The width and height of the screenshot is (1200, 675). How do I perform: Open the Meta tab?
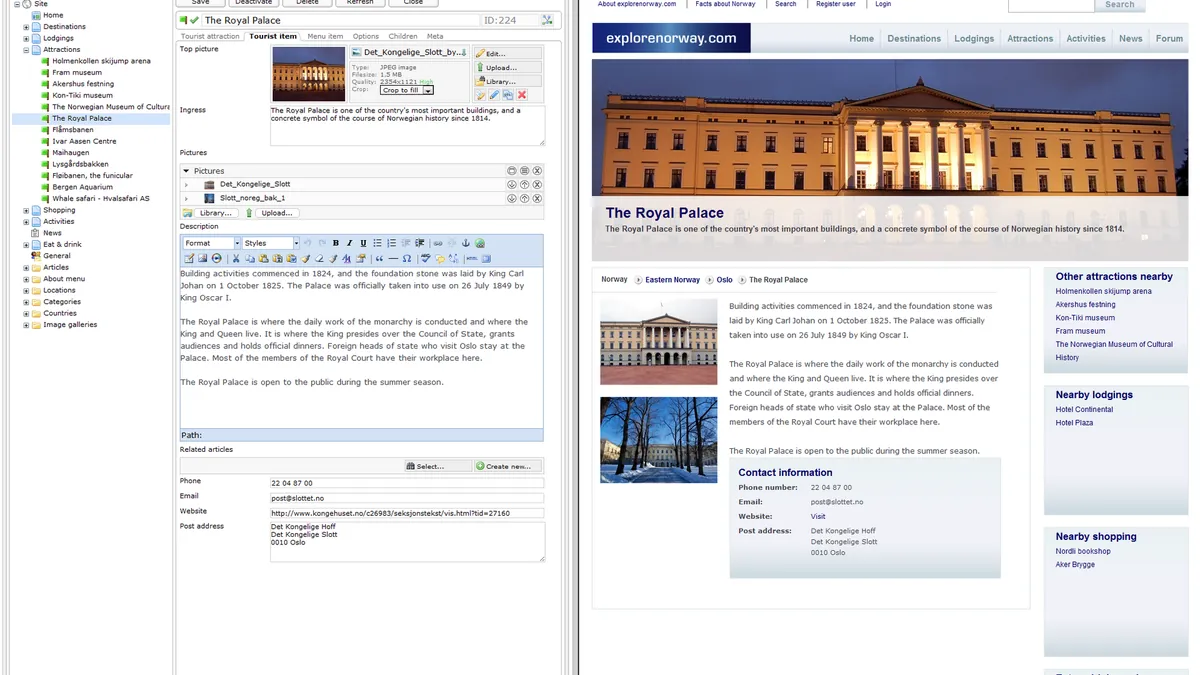pos(435,36)
